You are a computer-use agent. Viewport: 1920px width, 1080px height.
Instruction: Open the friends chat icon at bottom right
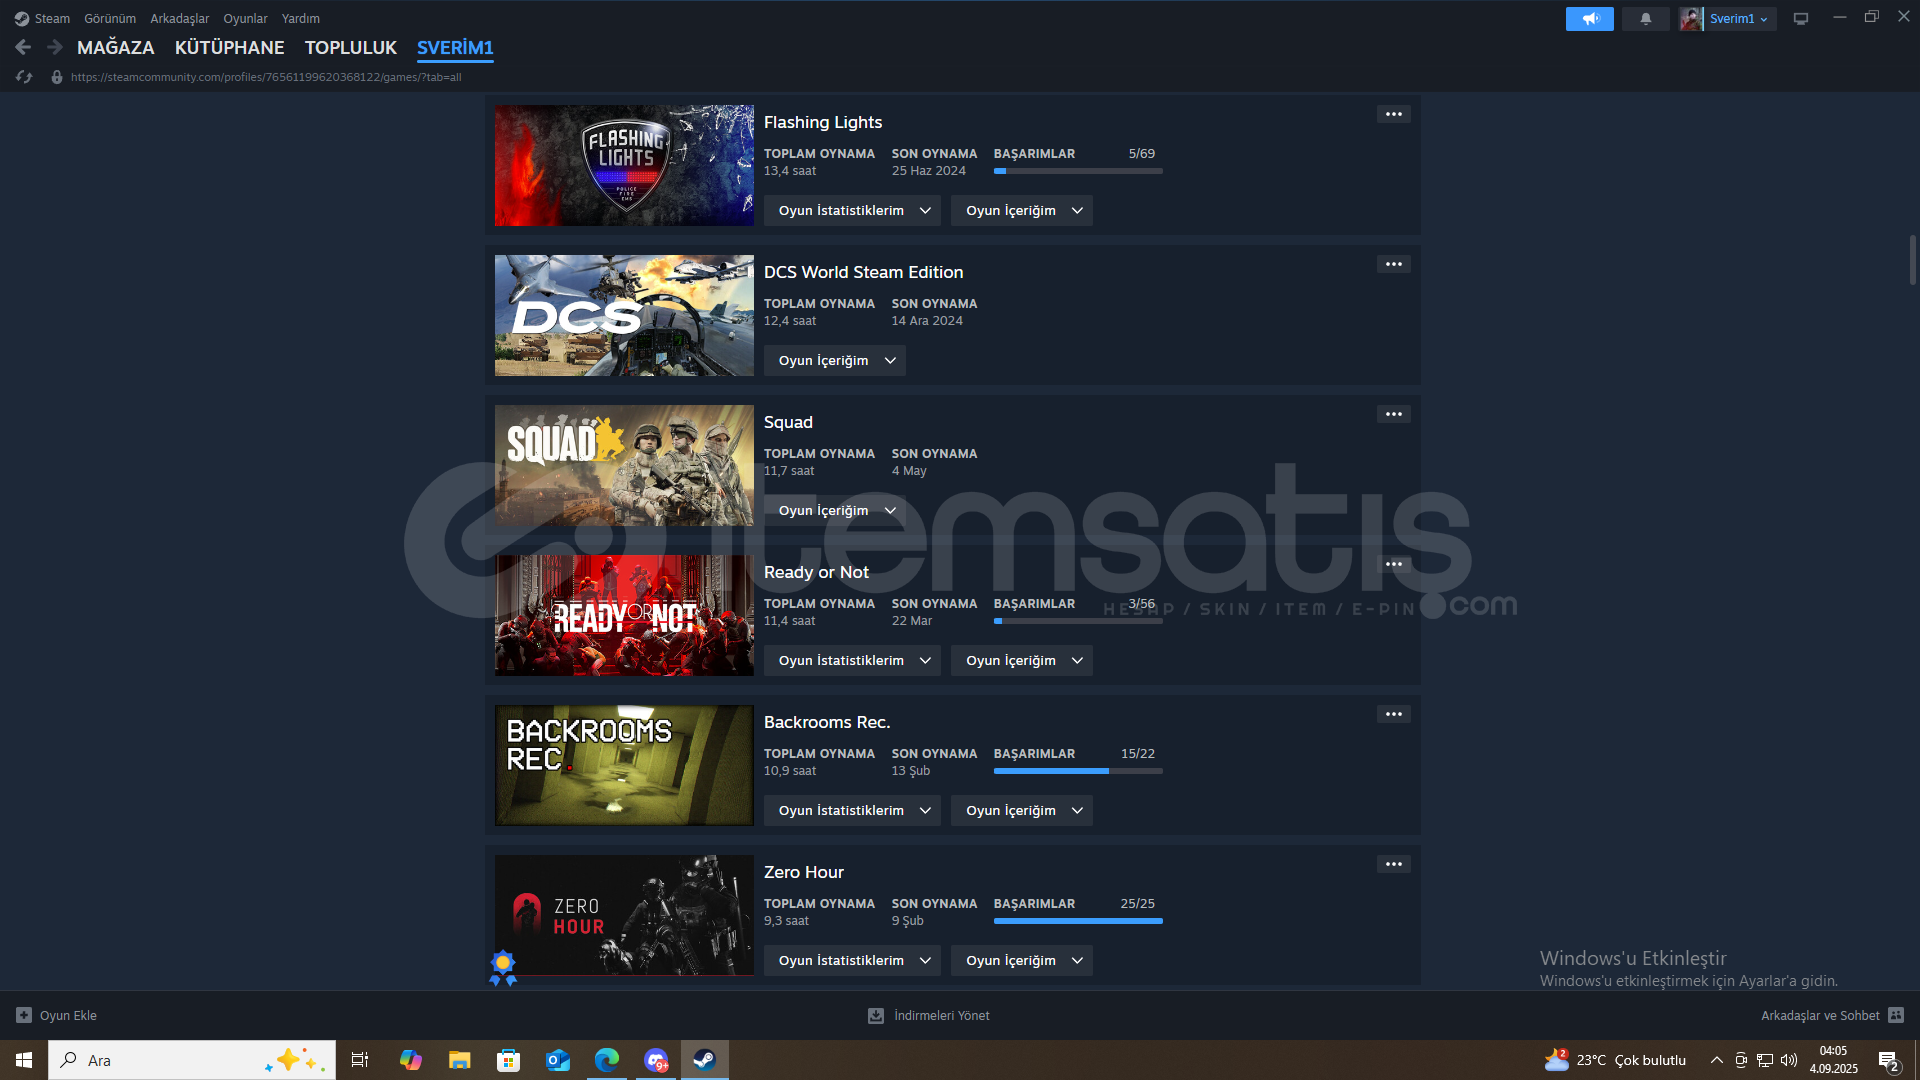(1896, 1015)
